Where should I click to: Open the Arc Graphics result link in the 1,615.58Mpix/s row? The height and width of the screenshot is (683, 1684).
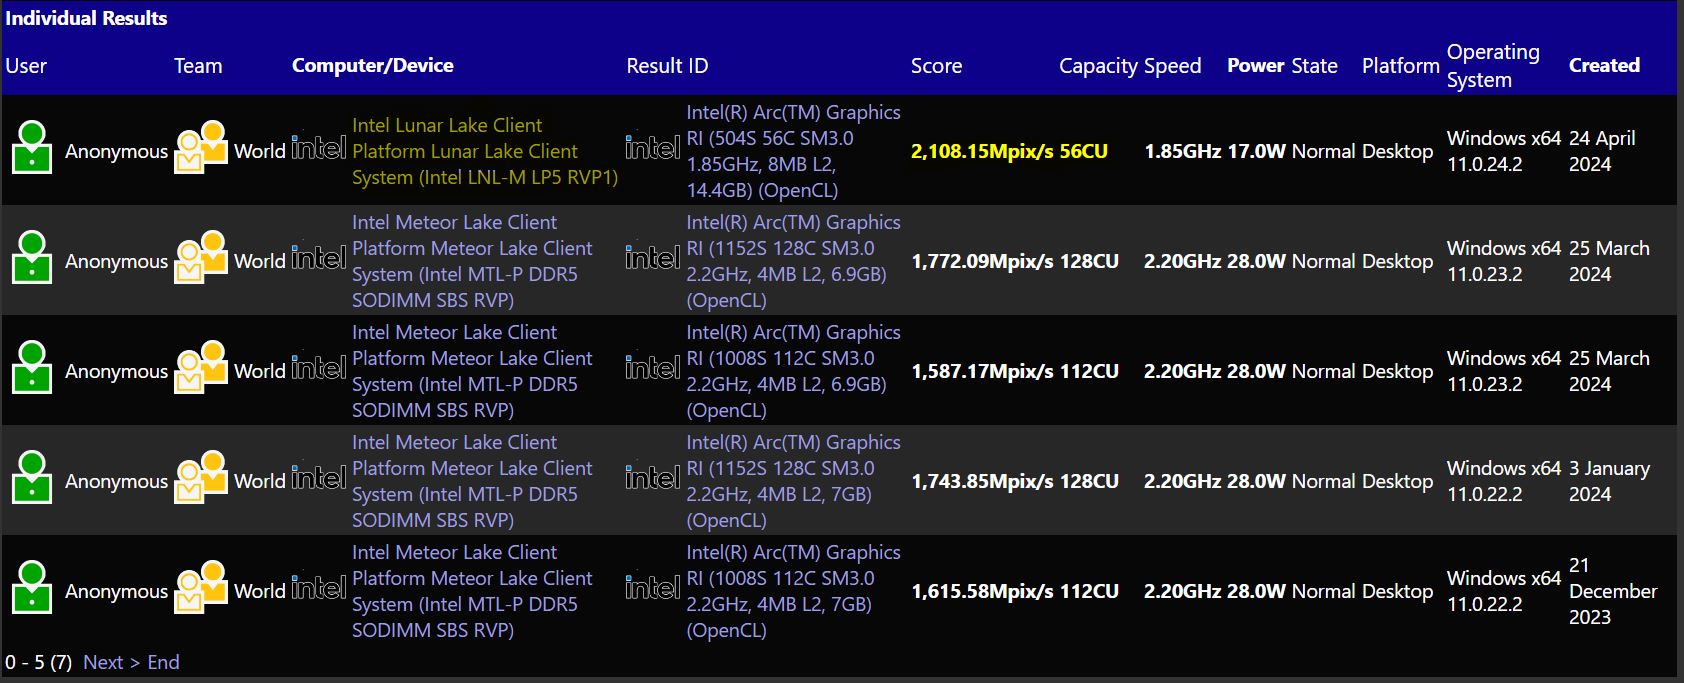[x=793, y=591]
